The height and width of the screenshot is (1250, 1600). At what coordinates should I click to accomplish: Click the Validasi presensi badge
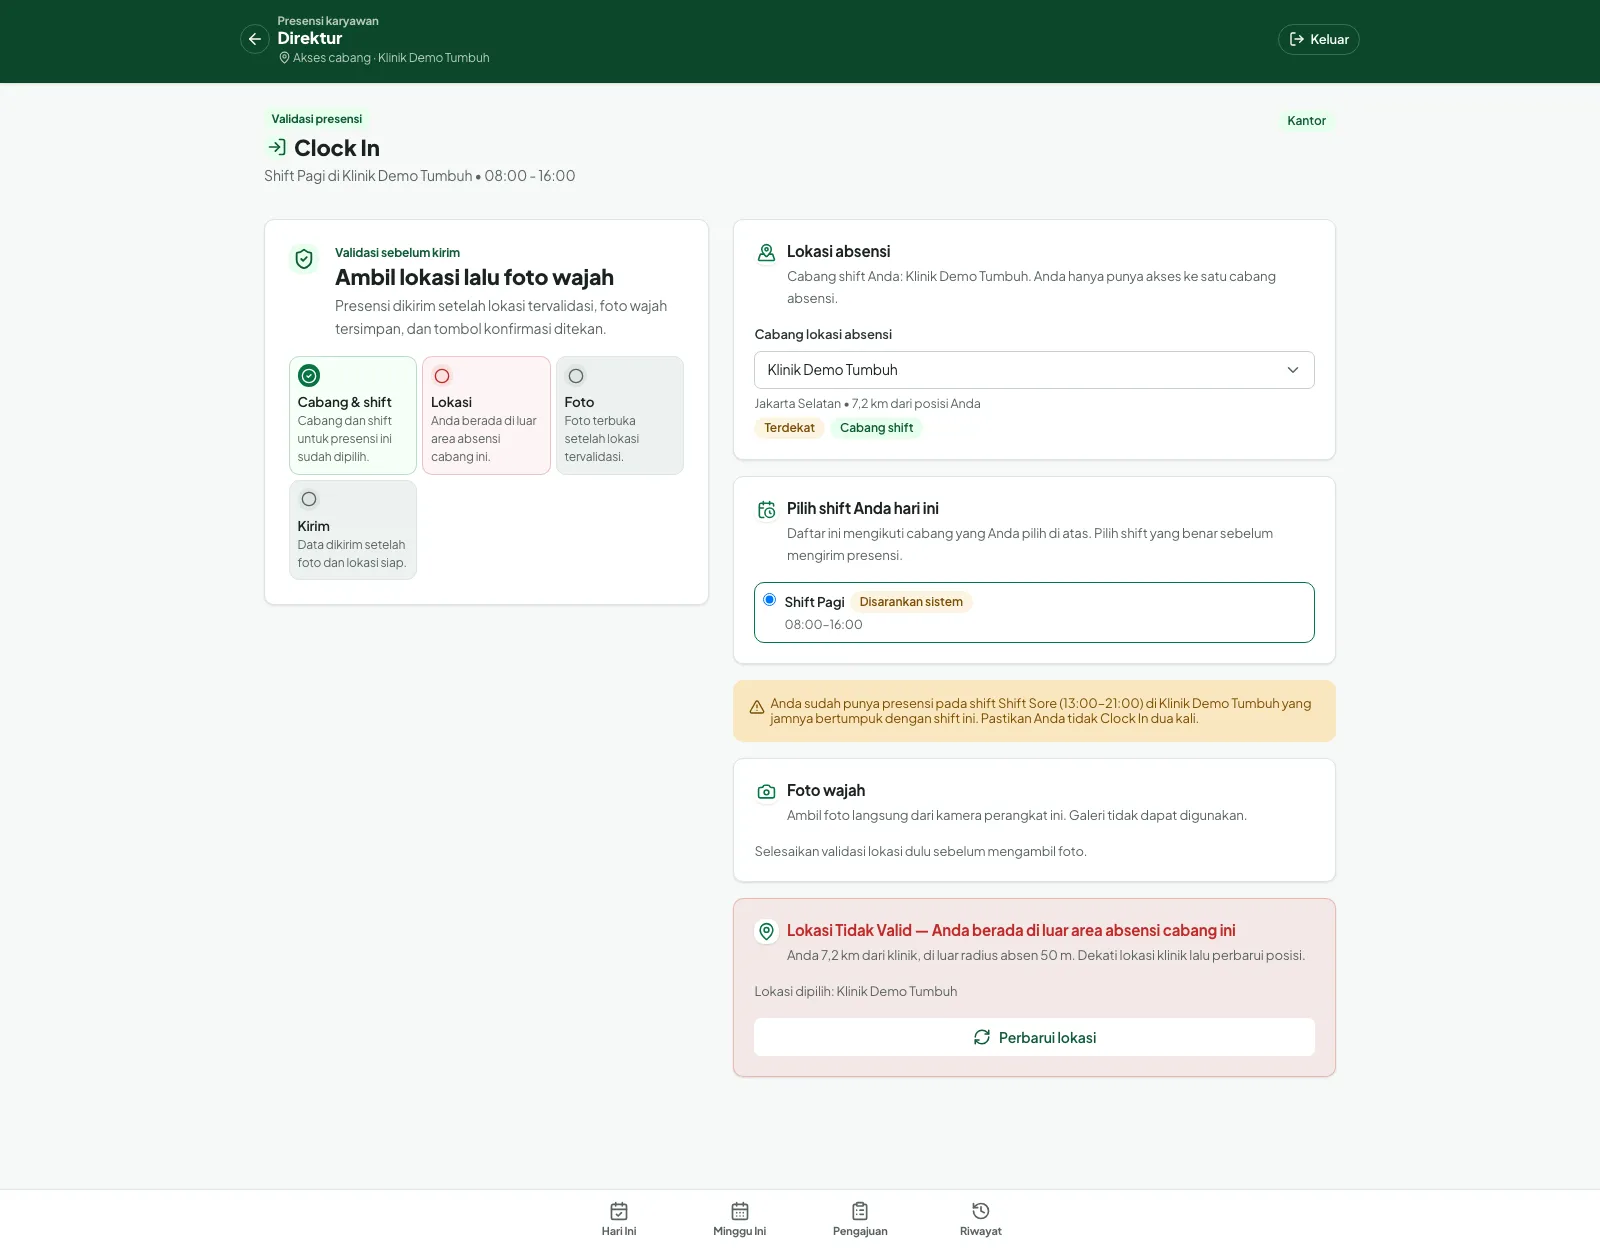[317, 119]
